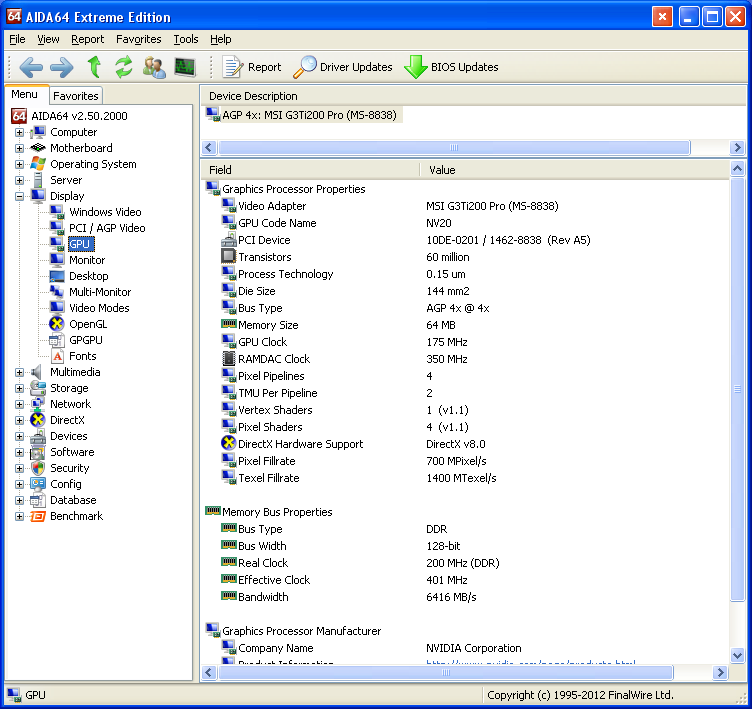752x709 pixels.
Task: Select the Multimedia speaker icon
Action: coord(36,372)
